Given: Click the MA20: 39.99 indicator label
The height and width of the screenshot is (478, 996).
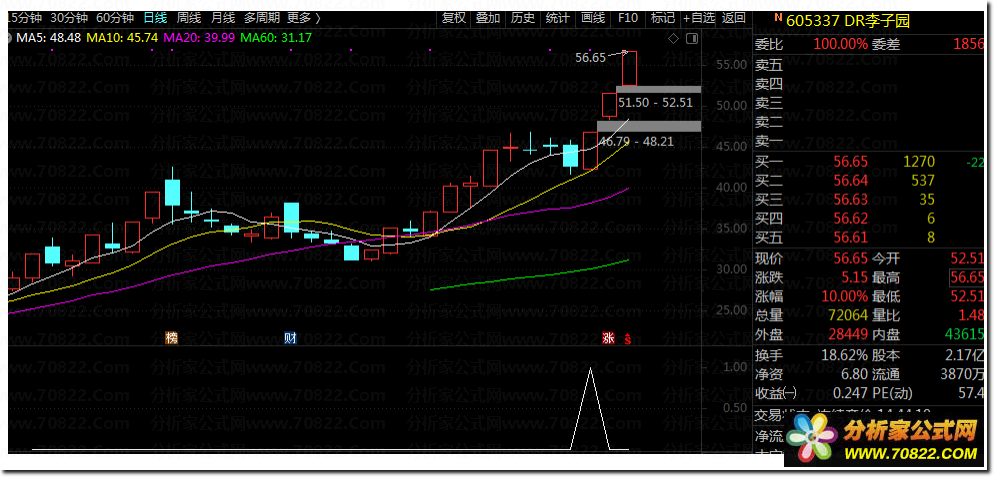Looking at the screenshot, I should (x=199, y=37).
